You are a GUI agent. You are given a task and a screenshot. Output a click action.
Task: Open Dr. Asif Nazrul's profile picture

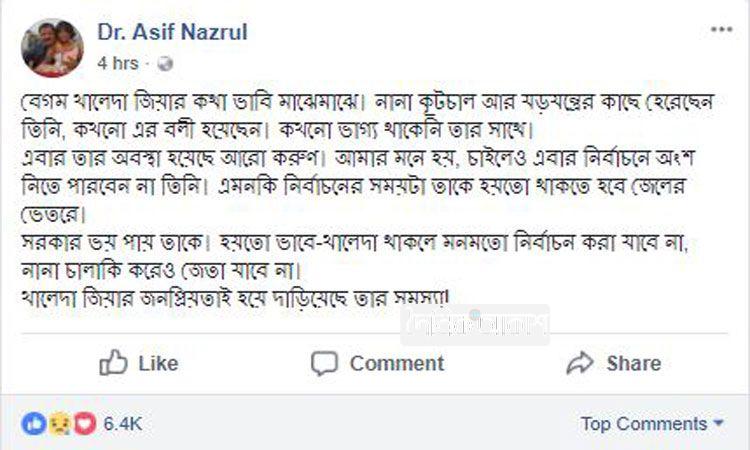(x=52, y=46)
